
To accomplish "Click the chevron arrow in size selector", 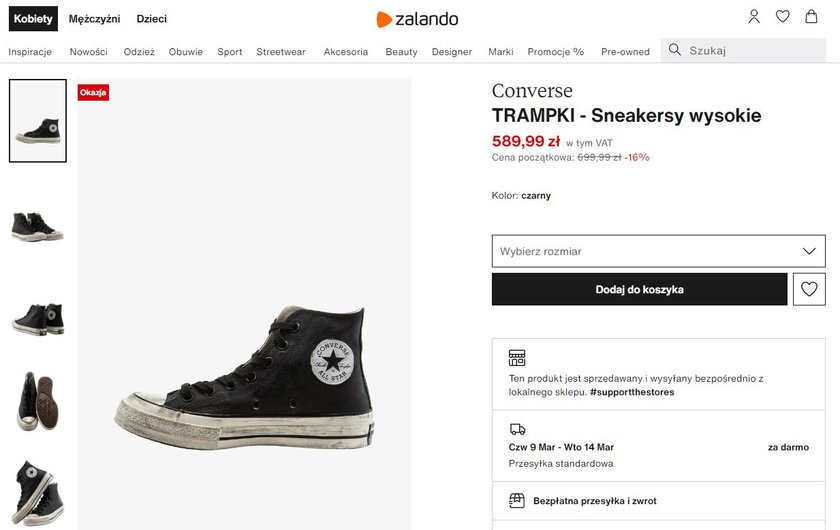I will click(809, 251).
